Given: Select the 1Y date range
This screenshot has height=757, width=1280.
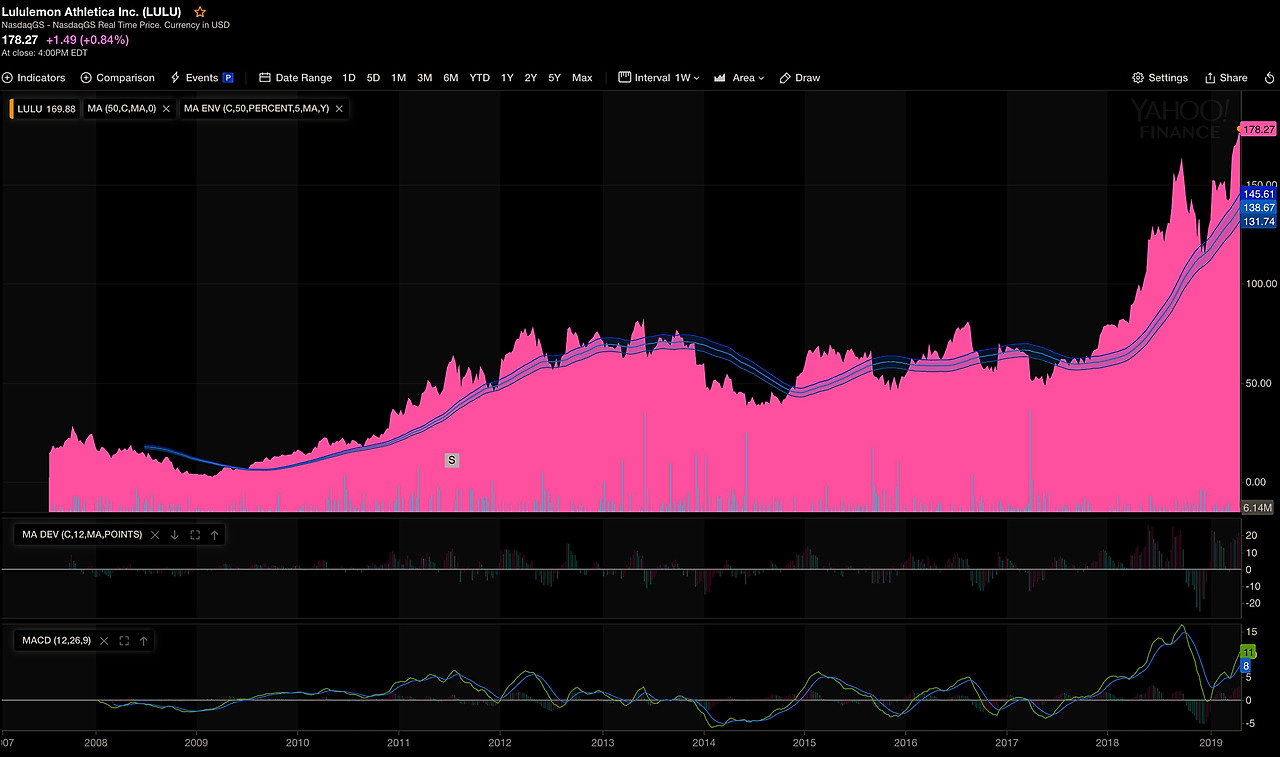Looking at the screenshot, I should click(507, 78).
